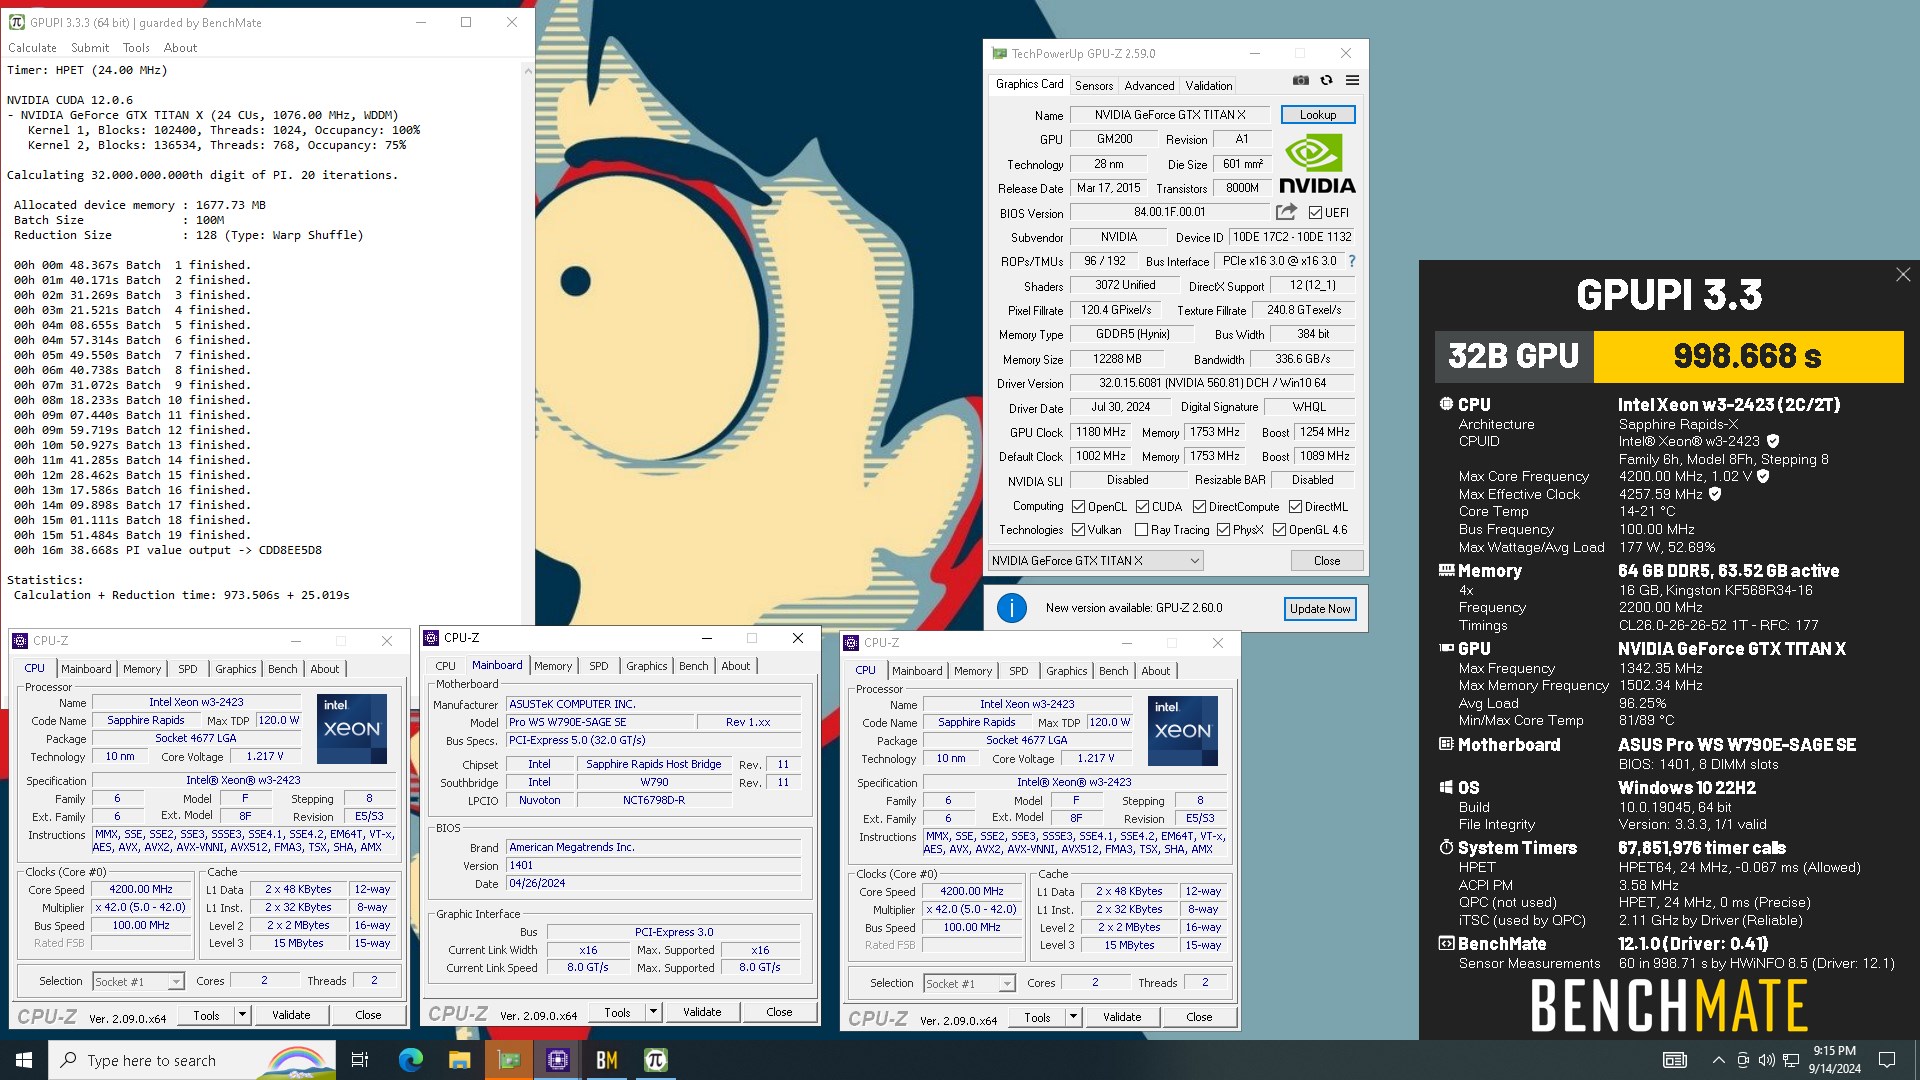
Task: Open Windows Start menu
Action: click(24, 1060)
